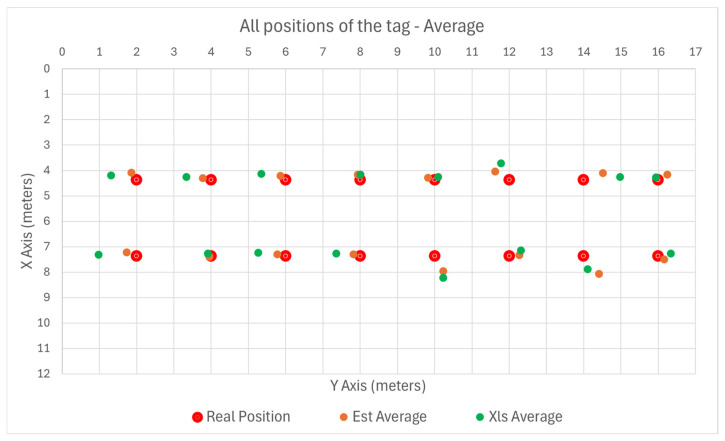Select the Real Position legend entry

(x=241, y=417)
